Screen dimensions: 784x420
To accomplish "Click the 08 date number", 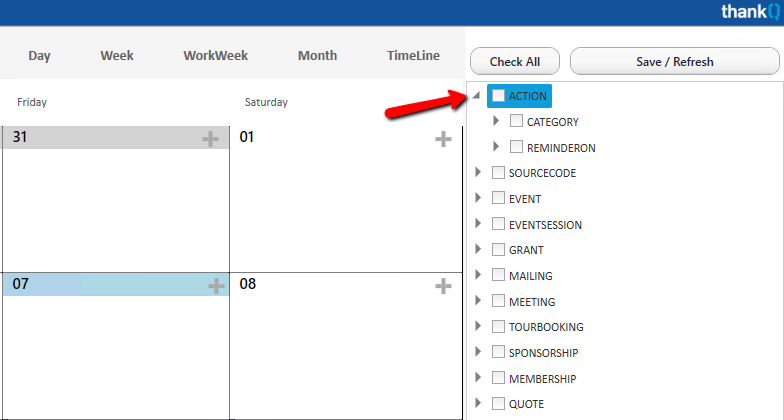I will 248,284.
